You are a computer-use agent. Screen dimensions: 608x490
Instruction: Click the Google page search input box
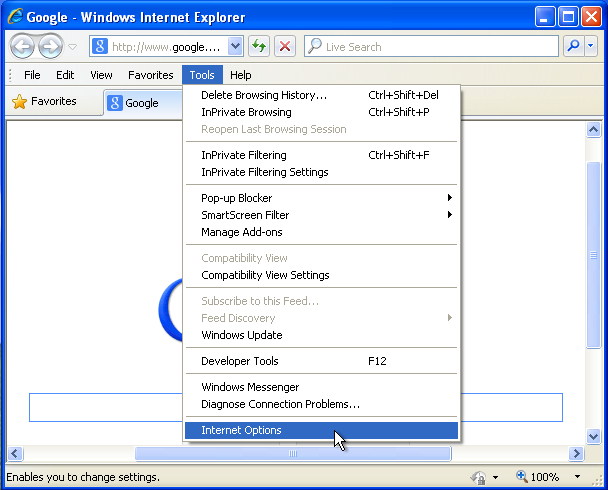pos(295,407)
